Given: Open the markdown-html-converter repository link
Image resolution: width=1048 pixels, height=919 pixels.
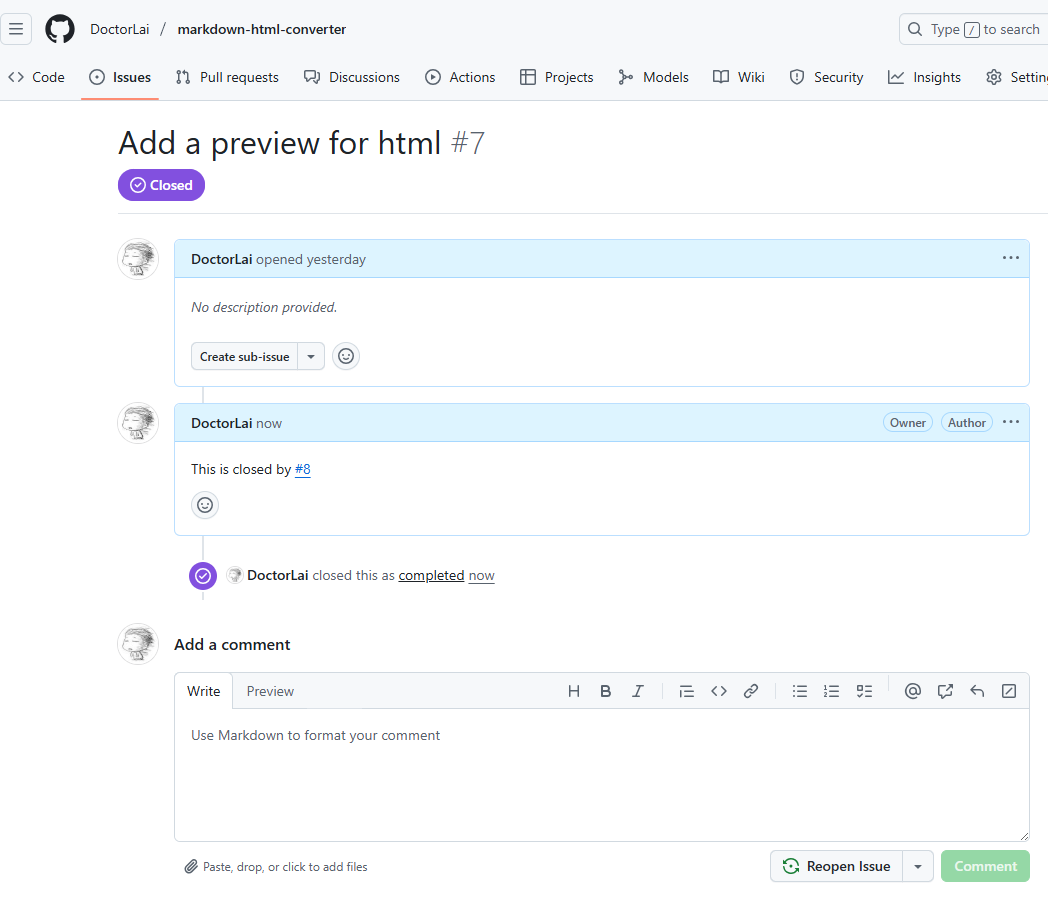Looking at the screenshot, I should click(261, 29).
